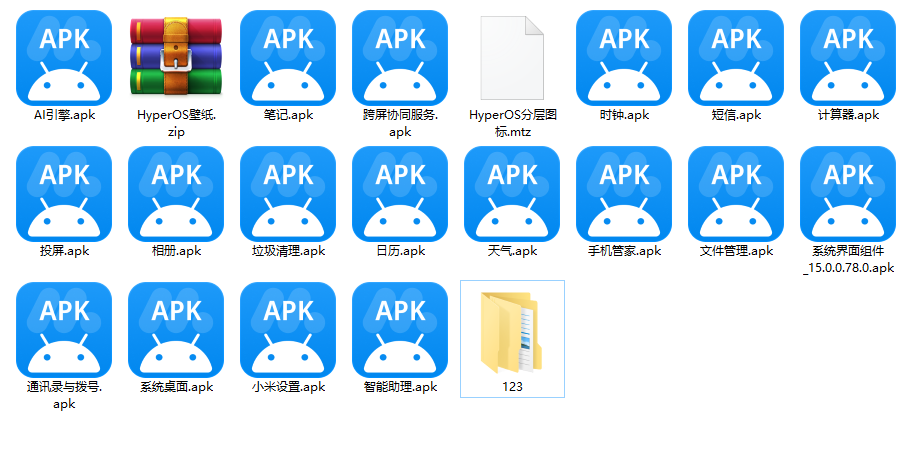The width and height of the screenshot is (906, 455).
Task: Select the 天气.apk file
Action: (x=512, y=193)
